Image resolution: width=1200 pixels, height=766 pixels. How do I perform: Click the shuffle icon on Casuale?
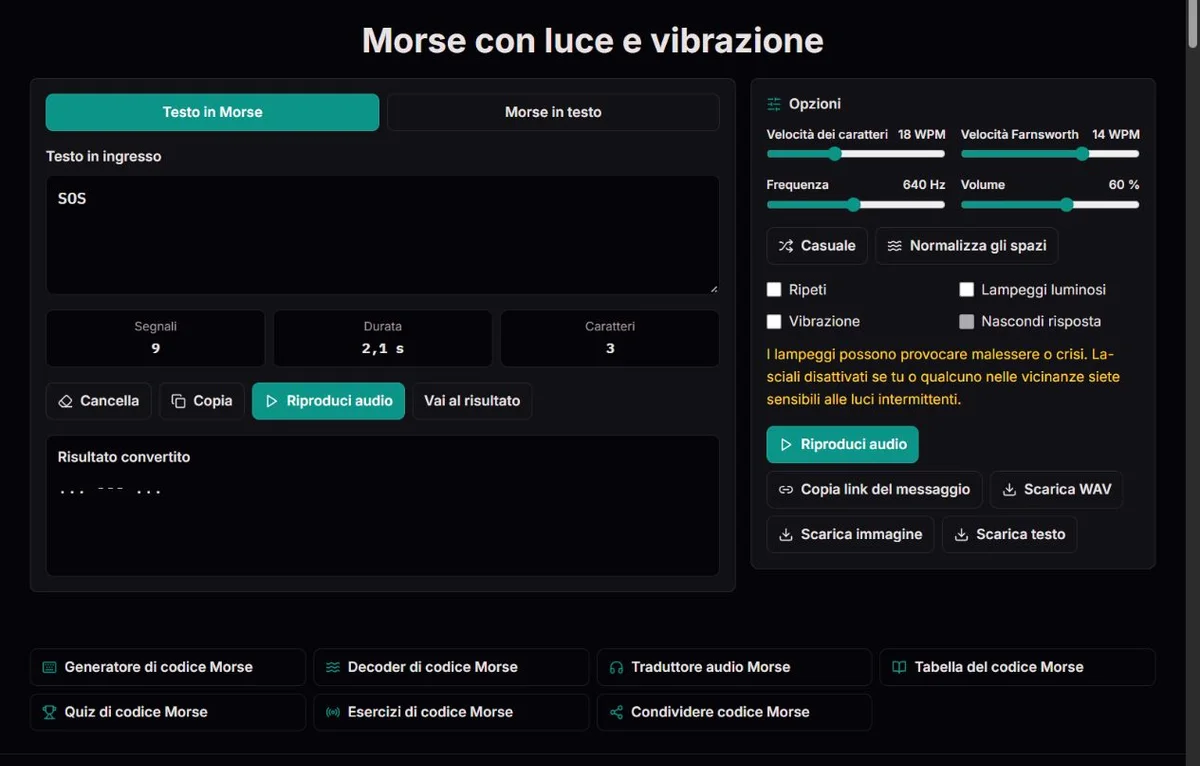[786, 246]
